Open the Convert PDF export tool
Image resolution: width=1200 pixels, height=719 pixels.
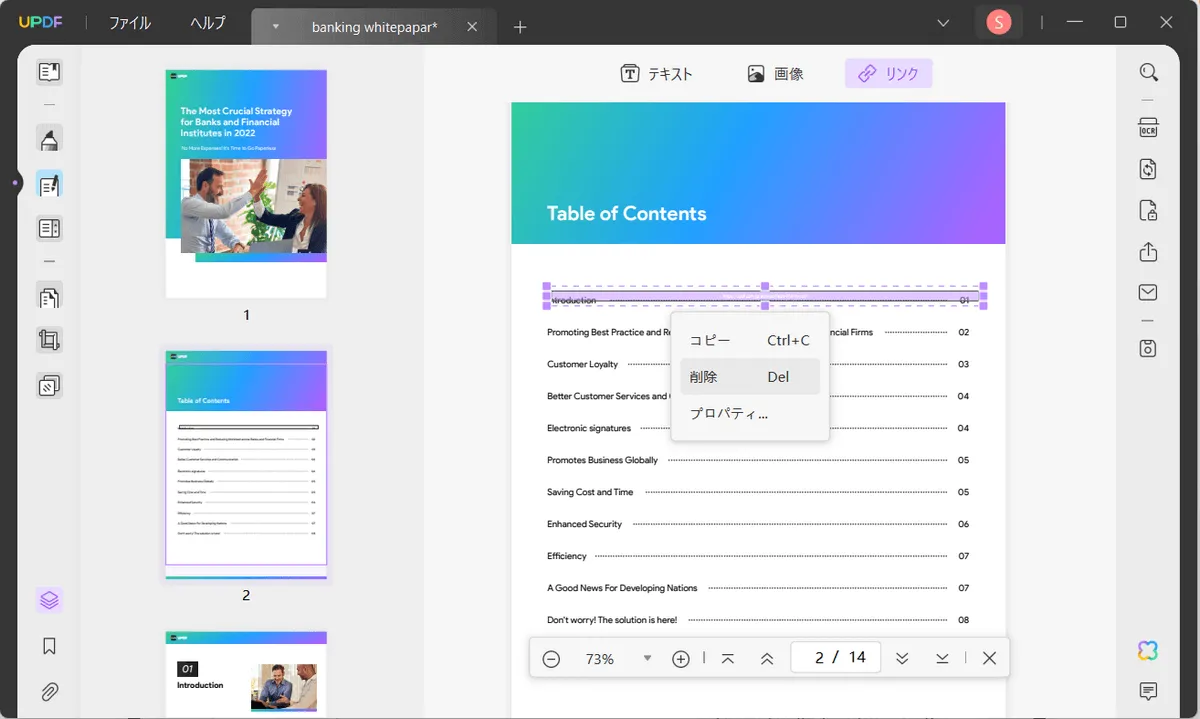1148,169
